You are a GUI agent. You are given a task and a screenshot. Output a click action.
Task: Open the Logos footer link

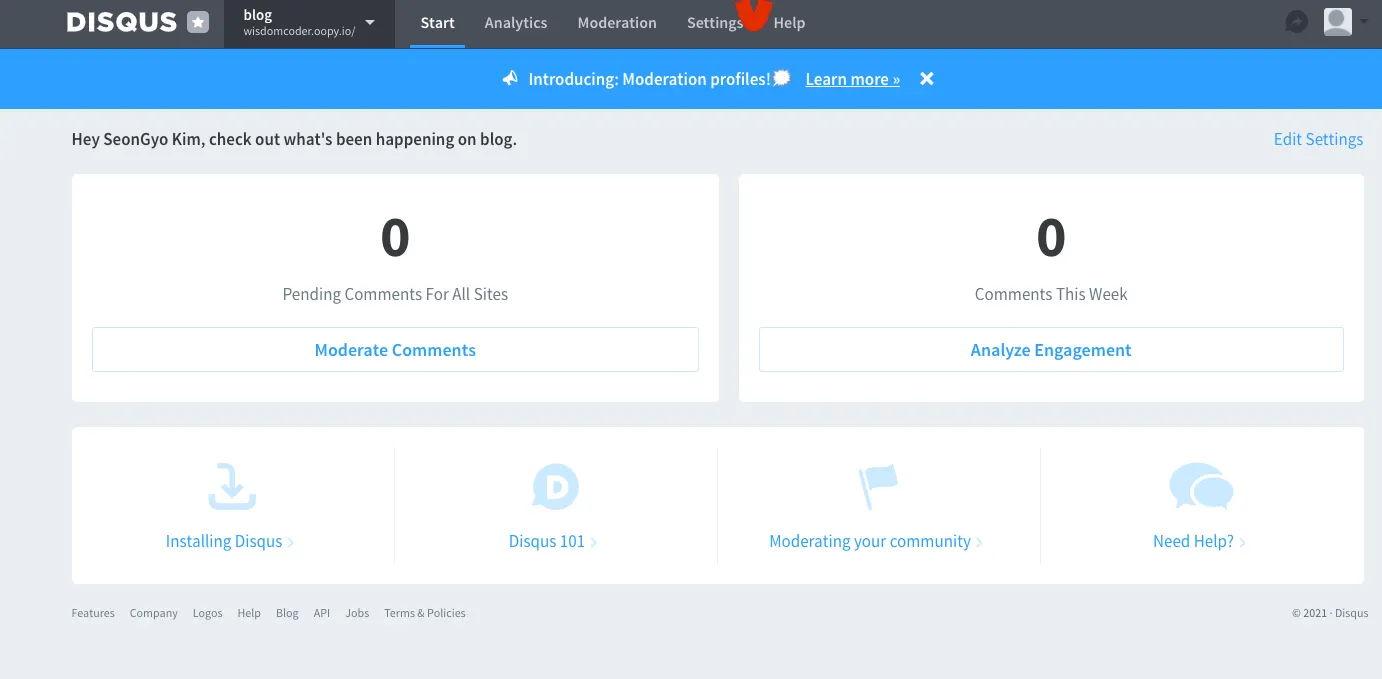(x=208, y=613)
